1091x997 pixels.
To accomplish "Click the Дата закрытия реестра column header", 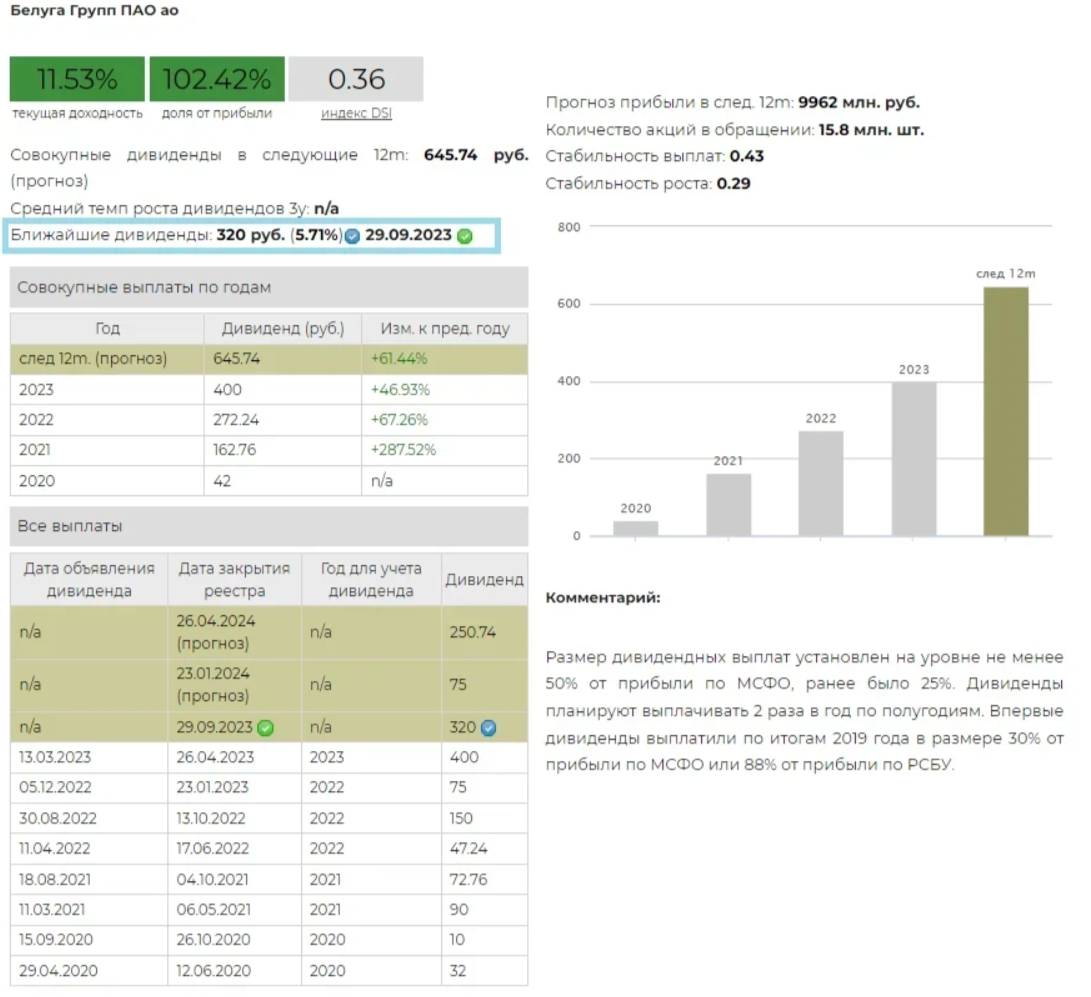I will click(234, 579).
